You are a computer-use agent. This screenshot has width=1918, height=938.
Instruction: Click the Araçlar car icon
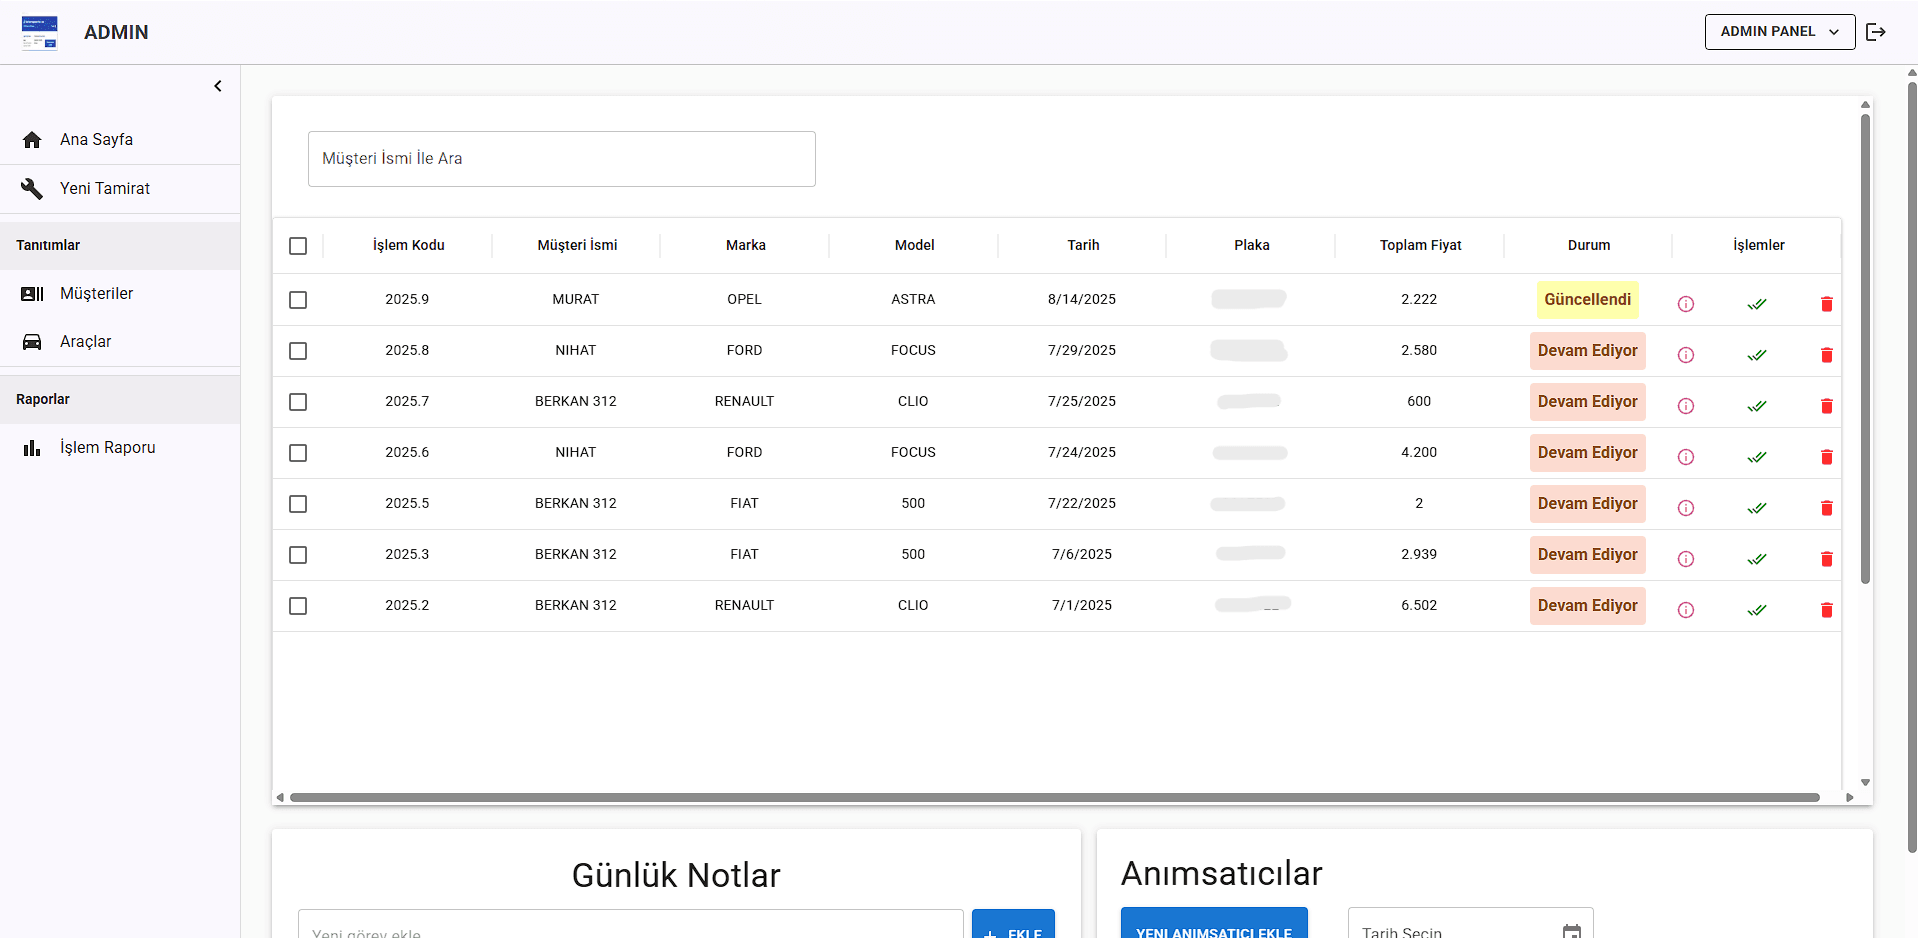[x=33, y=341]
